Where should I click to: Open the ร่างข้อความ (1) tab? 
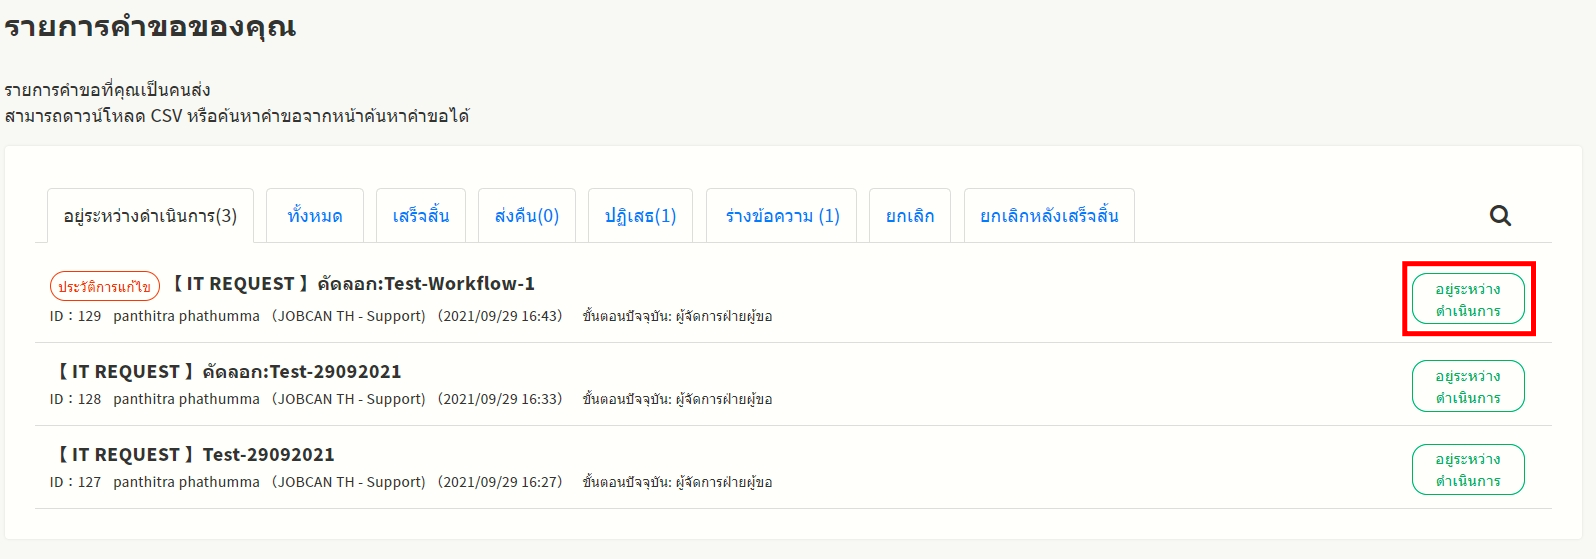tap(782, 216)
